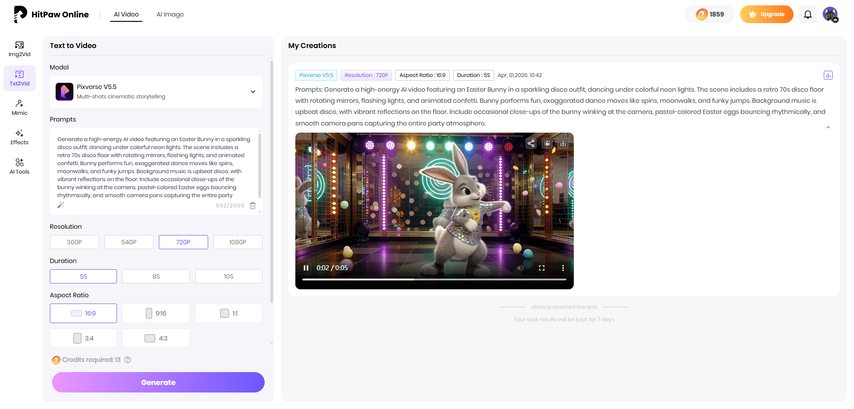Open the user profile avatar
Screen dimensions: 854x409
tap(830, 15)
